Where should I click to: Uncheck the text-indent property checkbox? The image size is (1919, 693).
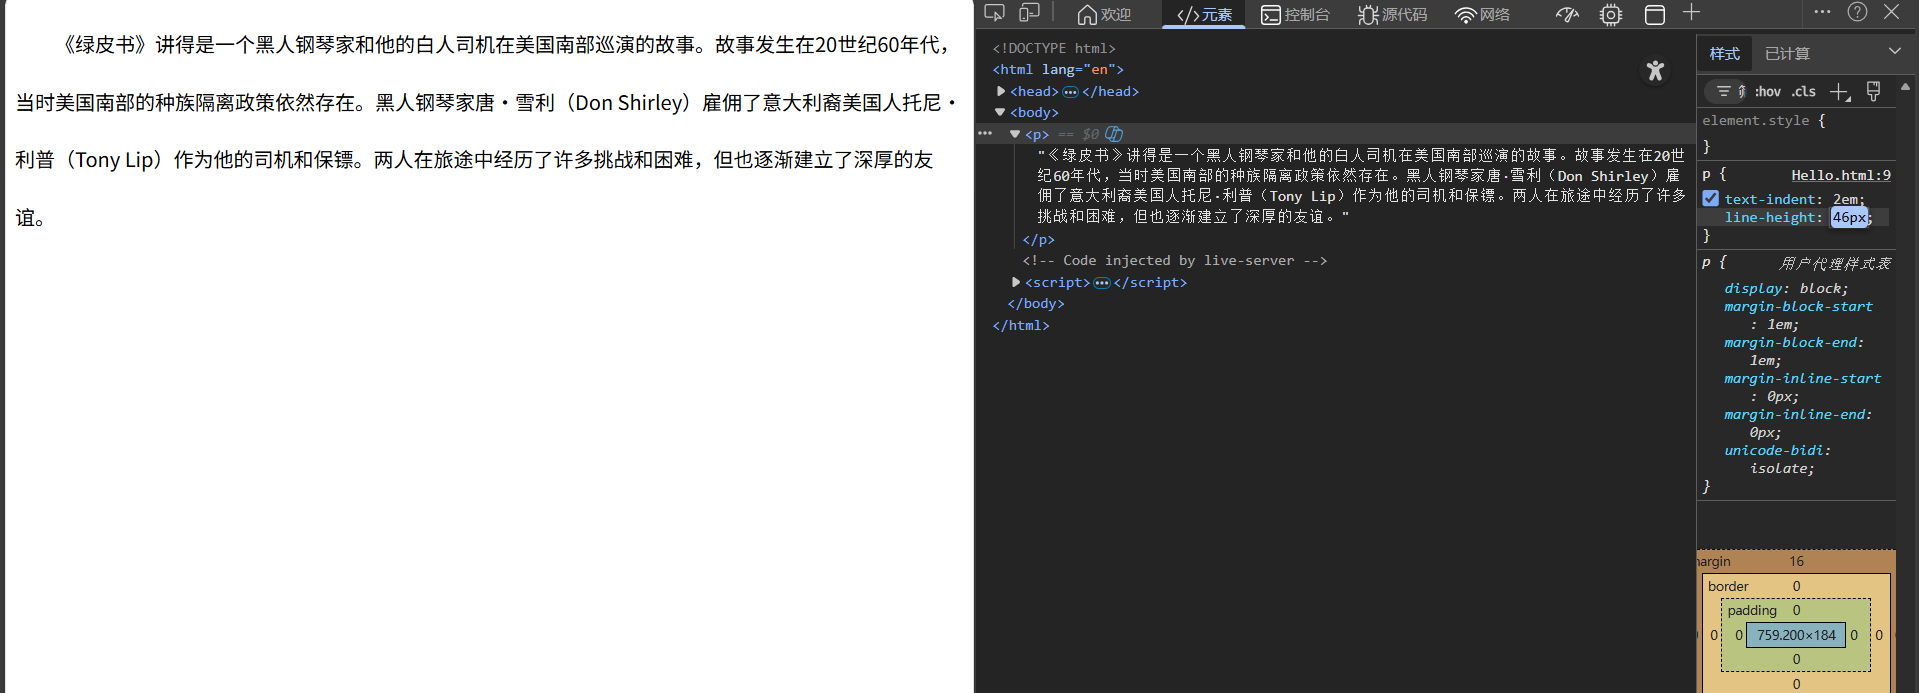[1711, 198]
